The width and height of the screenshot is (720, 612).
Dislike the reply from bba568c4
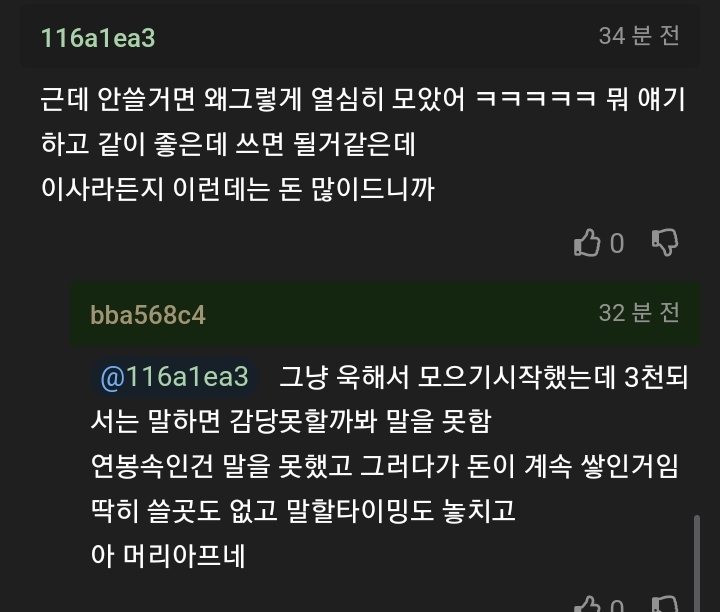pos(665,606)
